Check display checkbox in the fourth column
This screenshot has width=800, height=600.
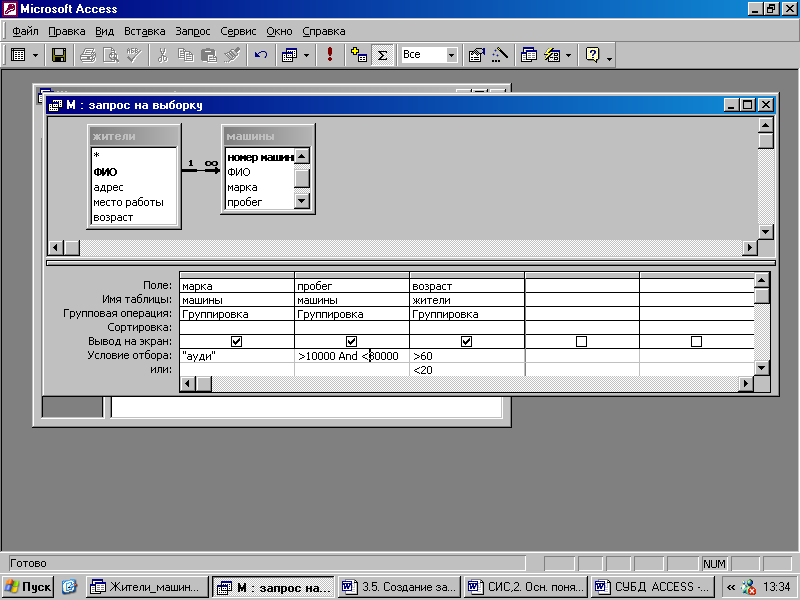click(x=581, y=341)
